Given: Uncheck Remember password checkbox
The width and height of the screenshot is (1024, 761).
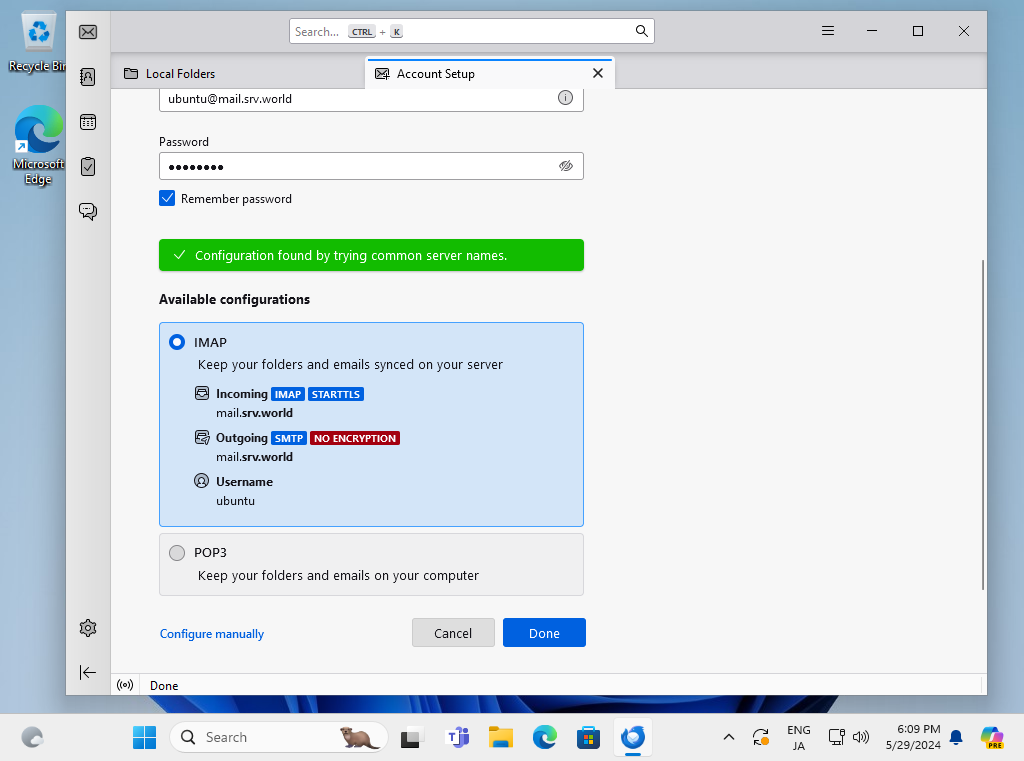Looking at the screenshot, I should [x=167, y=199].
